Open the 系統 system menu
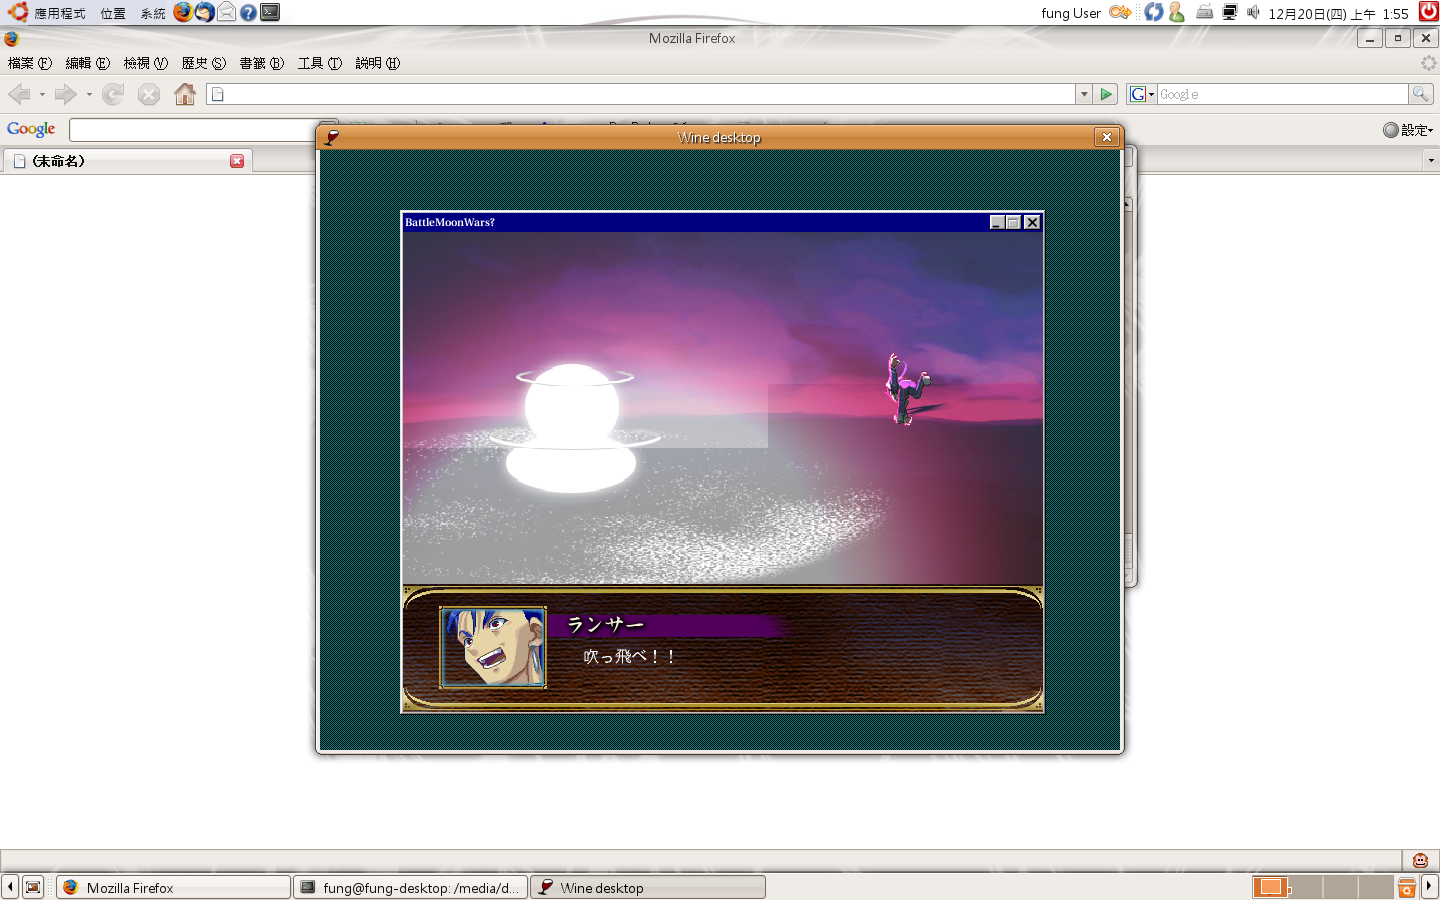Viewport: 1440px width, 900px height. click(153, 13)
